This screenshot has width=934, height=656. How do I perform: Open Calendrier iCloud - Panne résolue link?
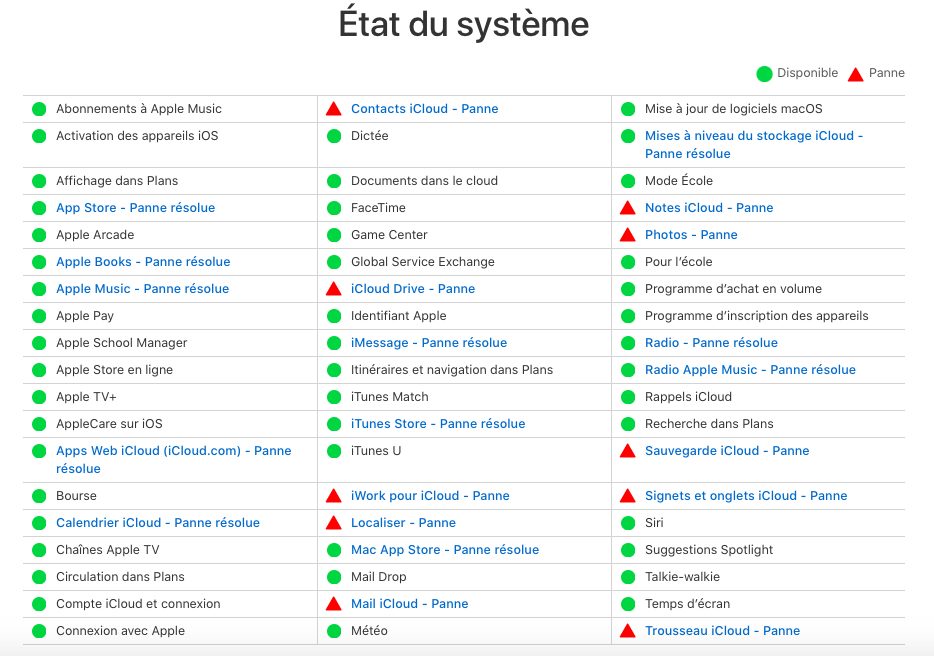(x=158, y=523)
